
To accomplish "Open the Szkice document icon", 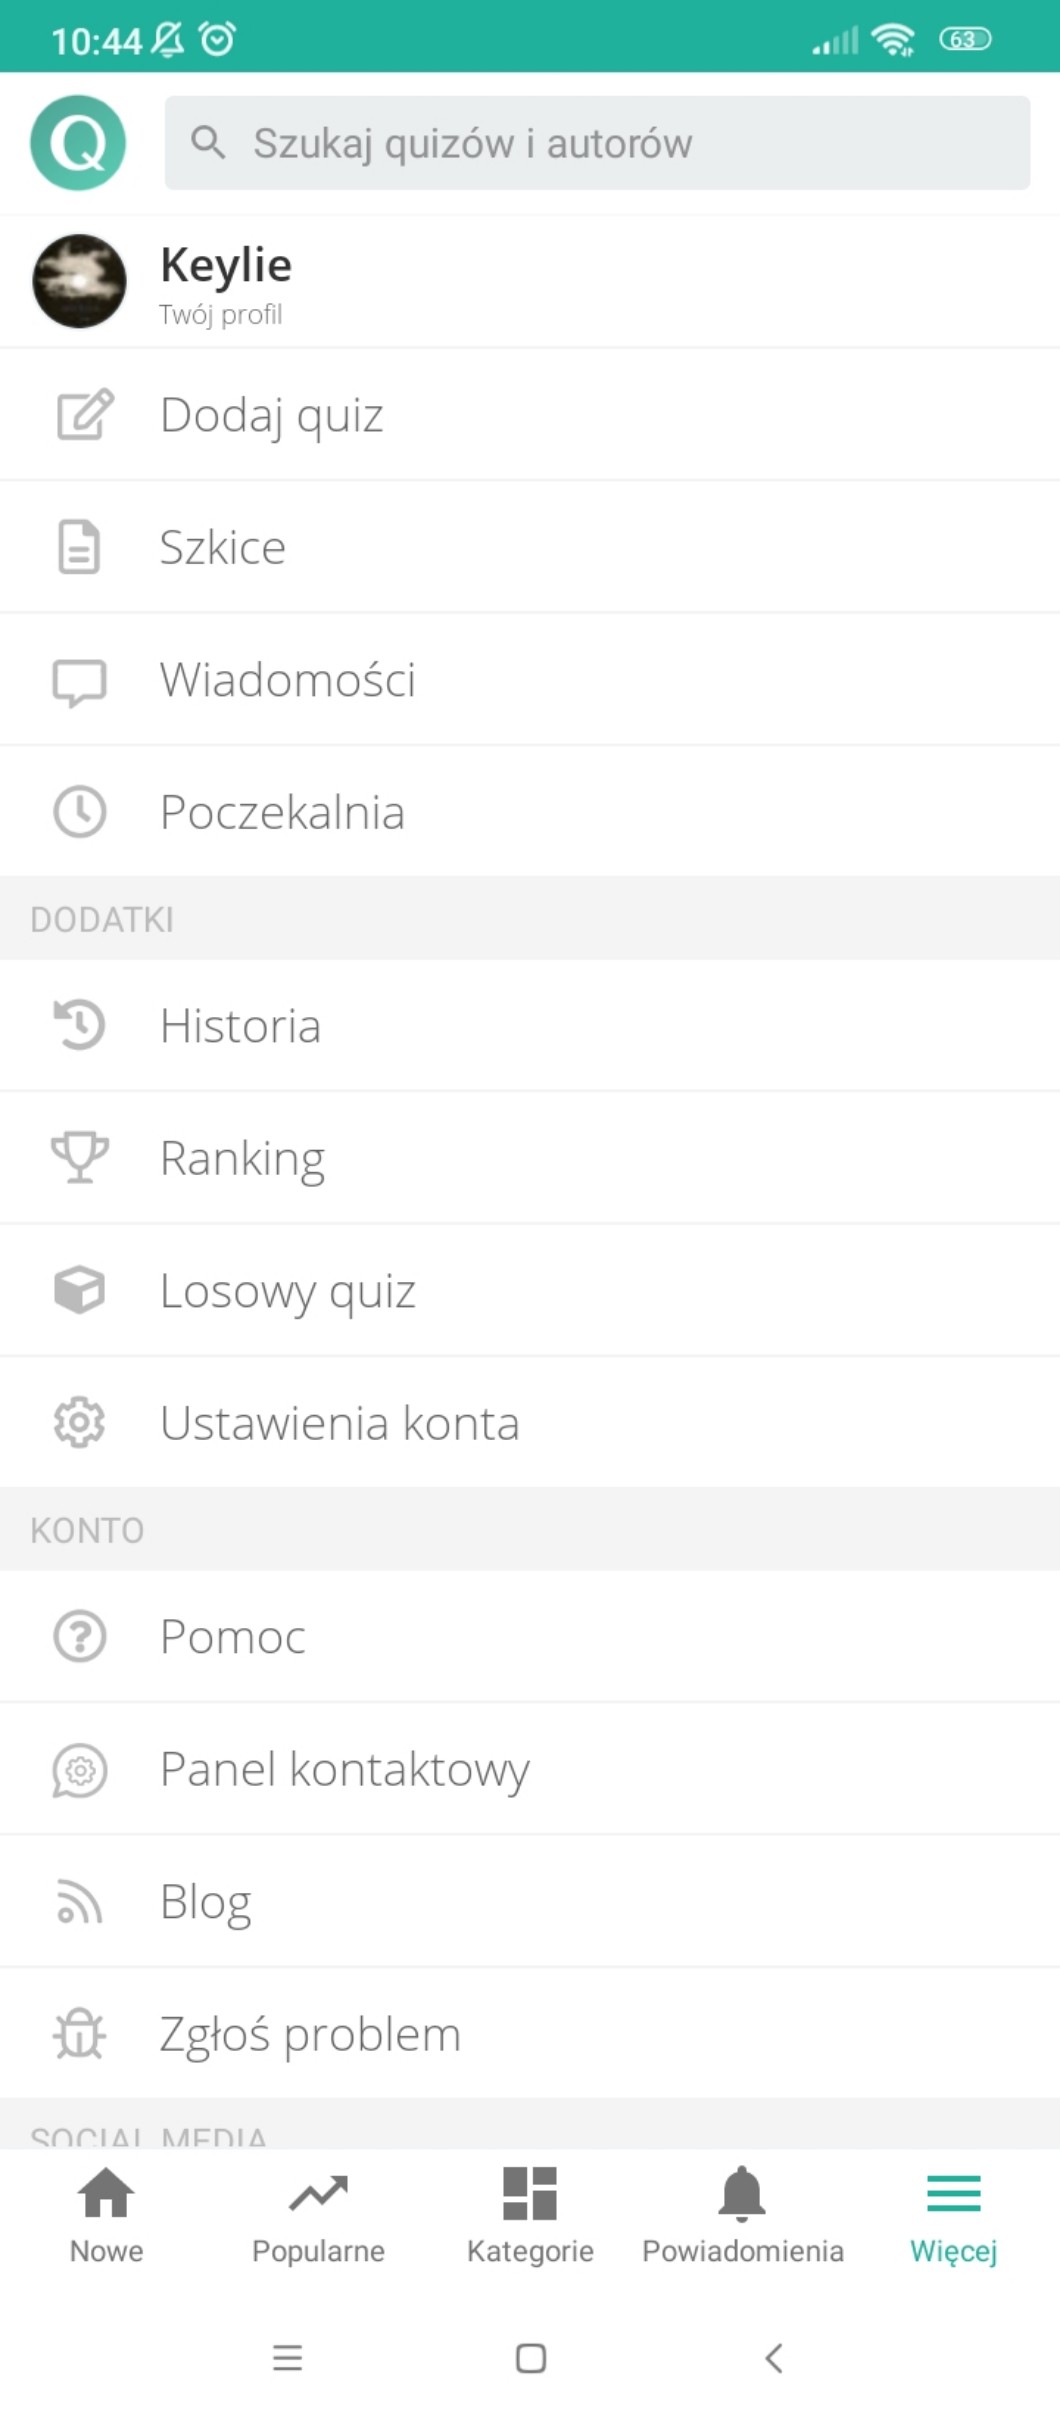I will tap(79, 547).
